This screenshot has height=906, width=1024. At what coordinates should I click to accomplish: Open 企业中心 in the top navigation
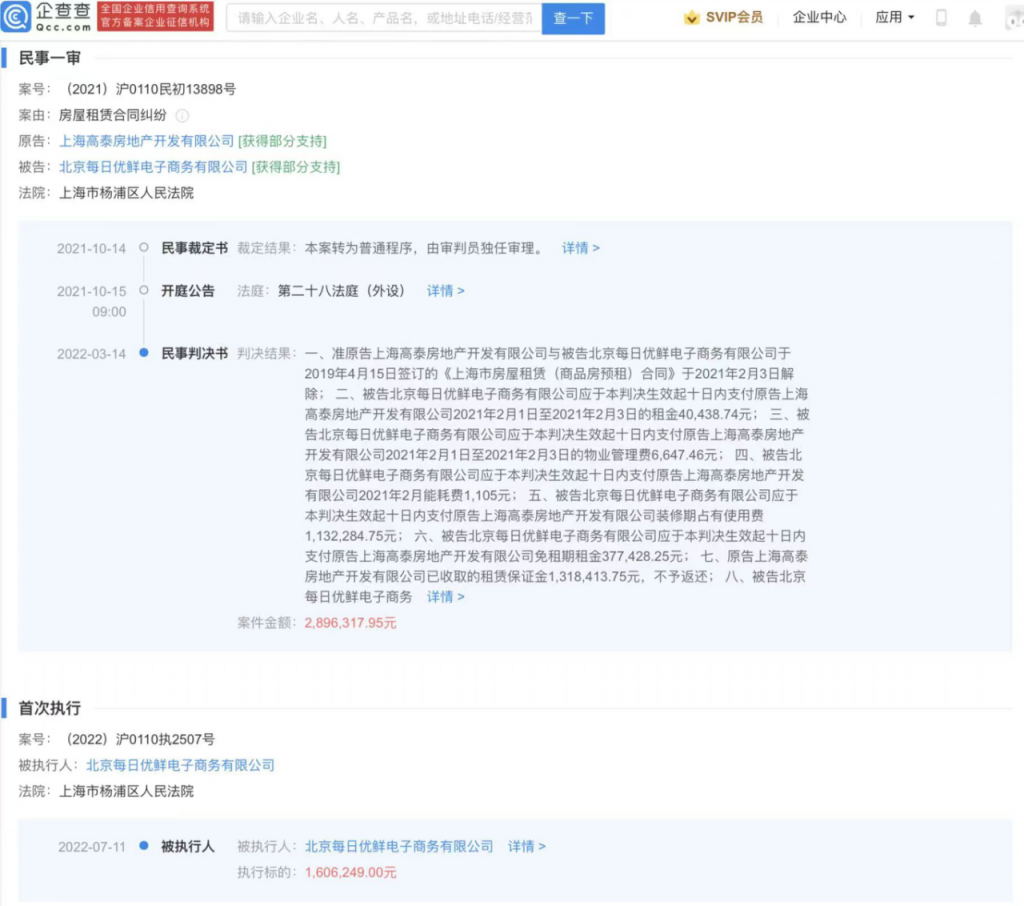(x=819, y=18)
